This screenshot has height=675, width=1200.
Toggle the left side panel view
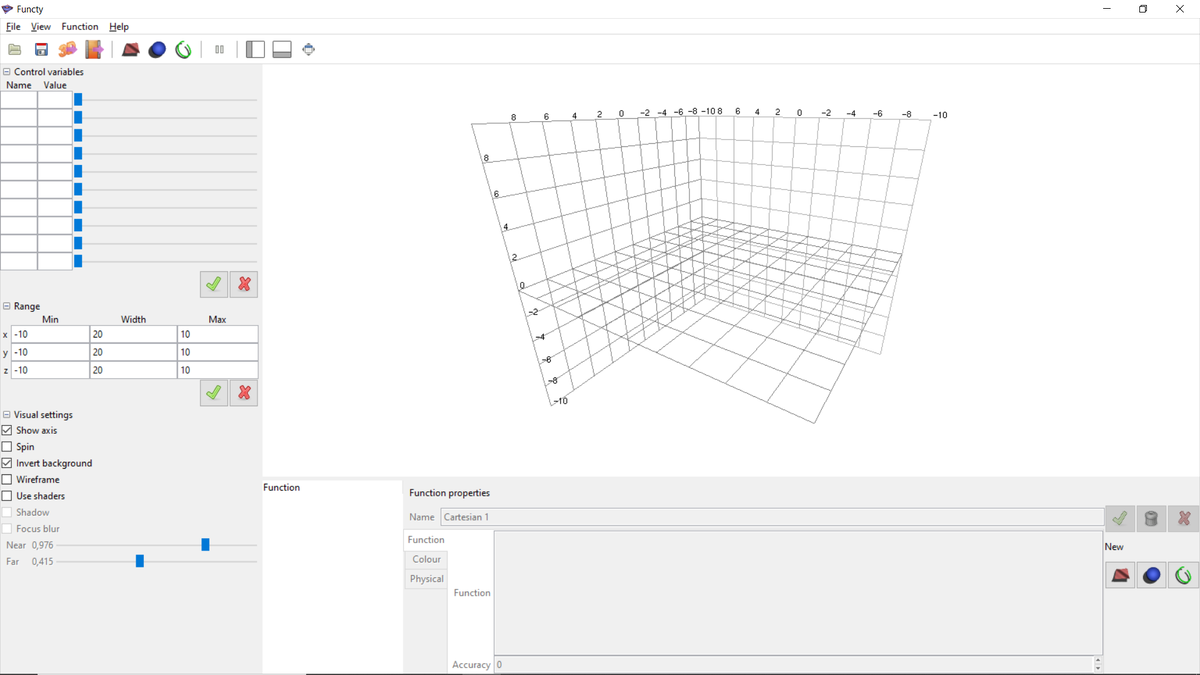click(x=255, y=49)
